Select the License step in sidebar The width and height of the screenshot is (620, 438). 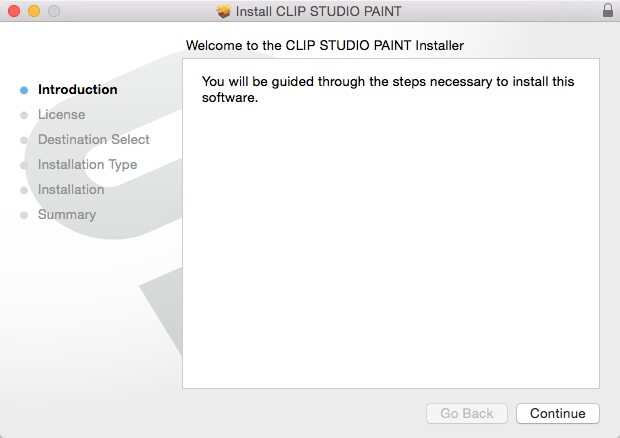click(x=61, y=114)
